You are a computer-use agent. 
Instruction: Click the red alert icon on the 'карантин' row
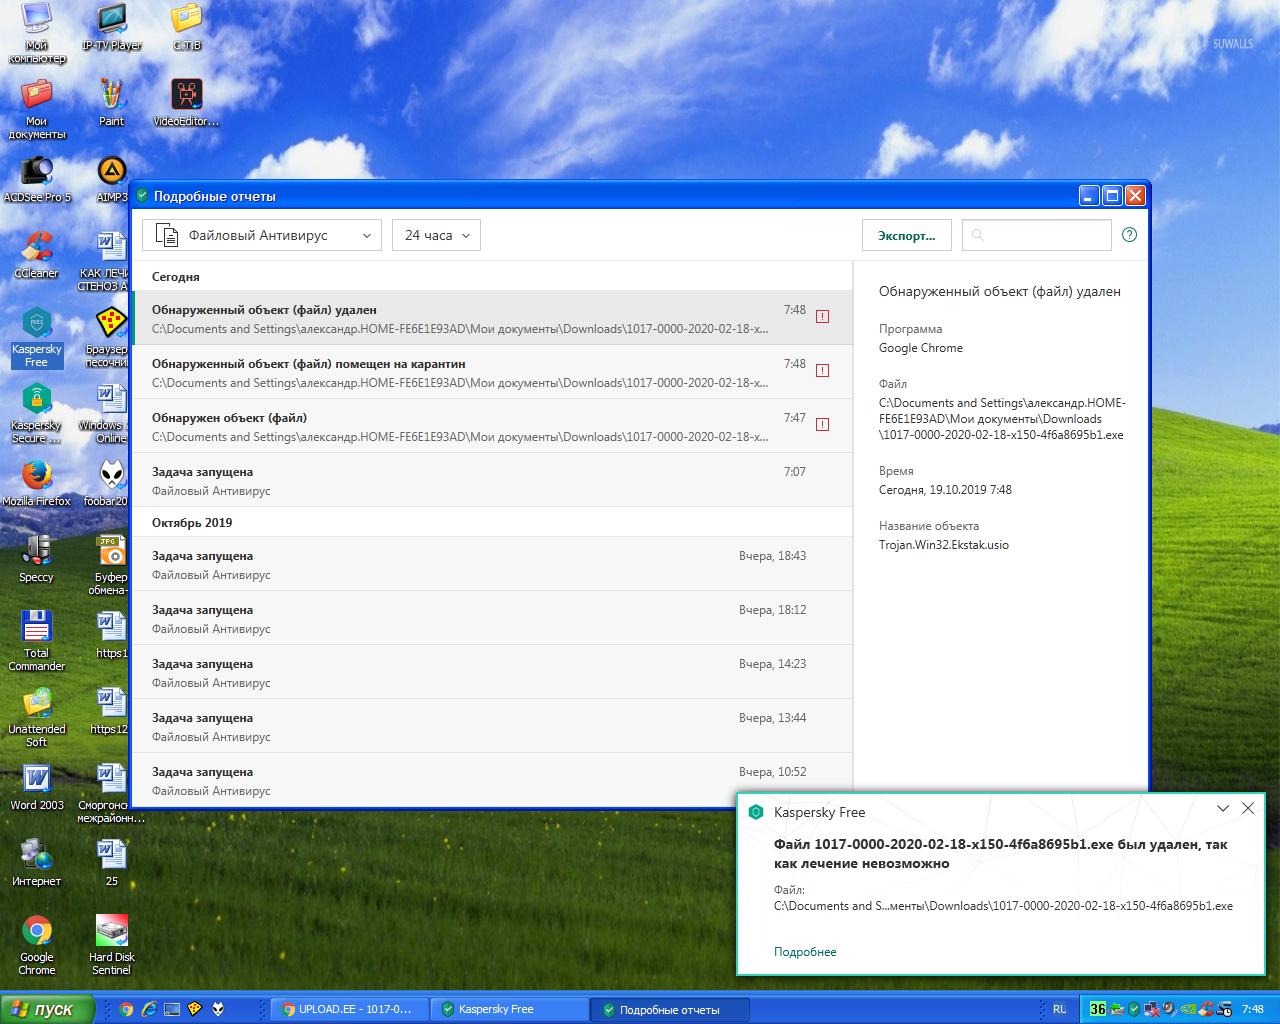coord(823,370)
